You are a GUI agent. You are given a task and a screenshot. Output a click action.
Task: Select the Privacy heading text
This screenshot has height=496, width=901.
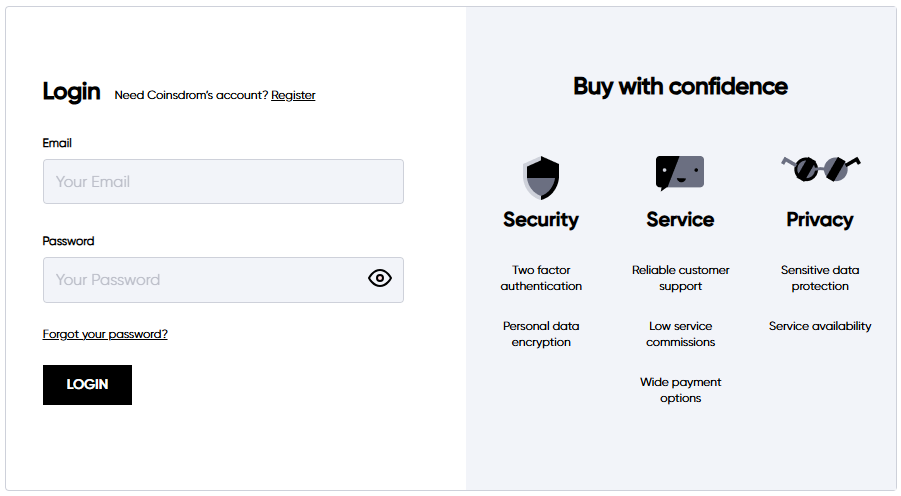click(820, 220)
